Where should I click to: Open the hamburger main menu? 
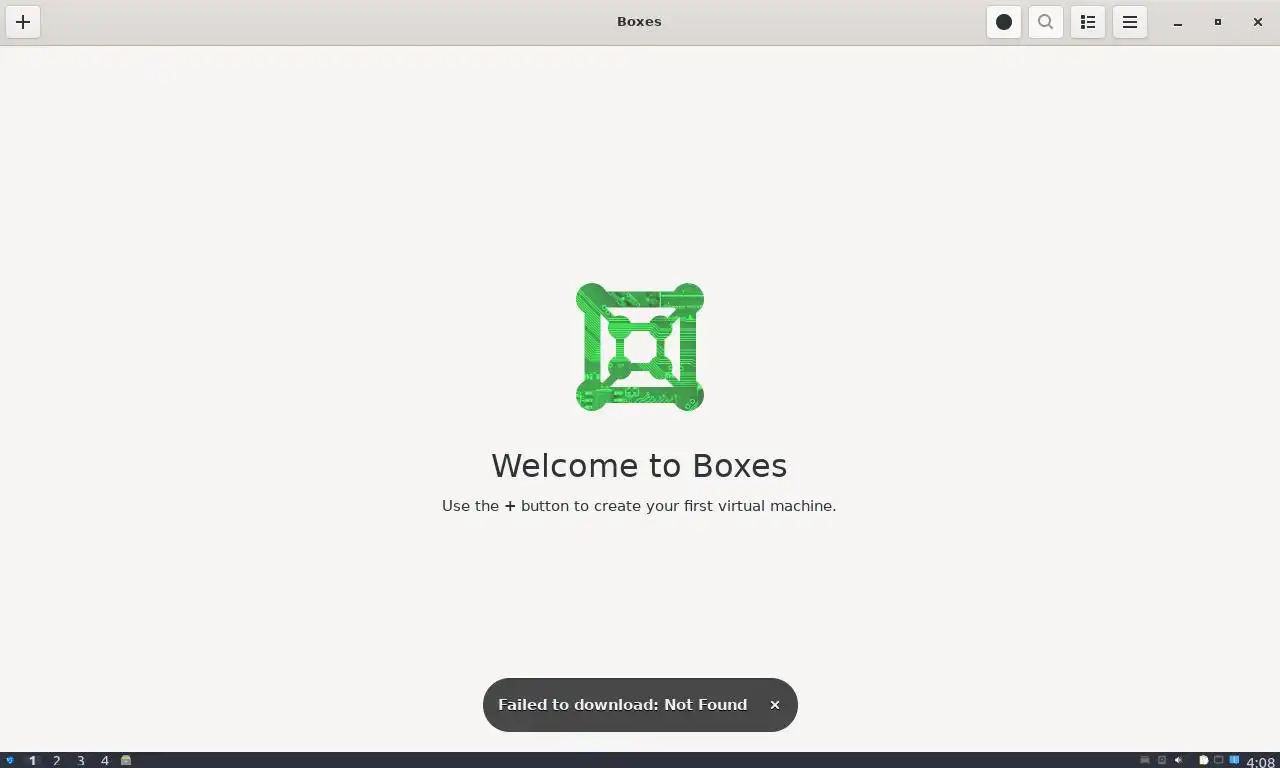1130,22
